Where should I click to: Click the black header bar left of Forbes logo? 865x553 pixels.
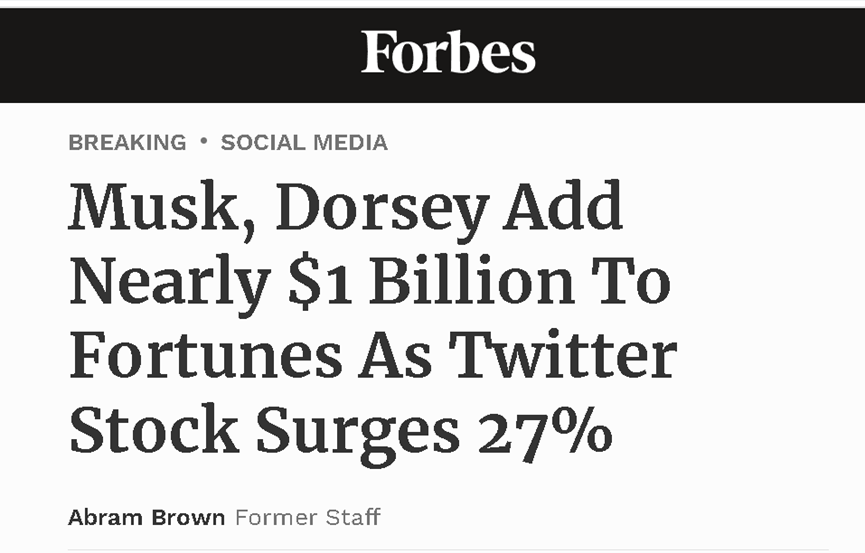pyautogui.click(x=180, y=55)
